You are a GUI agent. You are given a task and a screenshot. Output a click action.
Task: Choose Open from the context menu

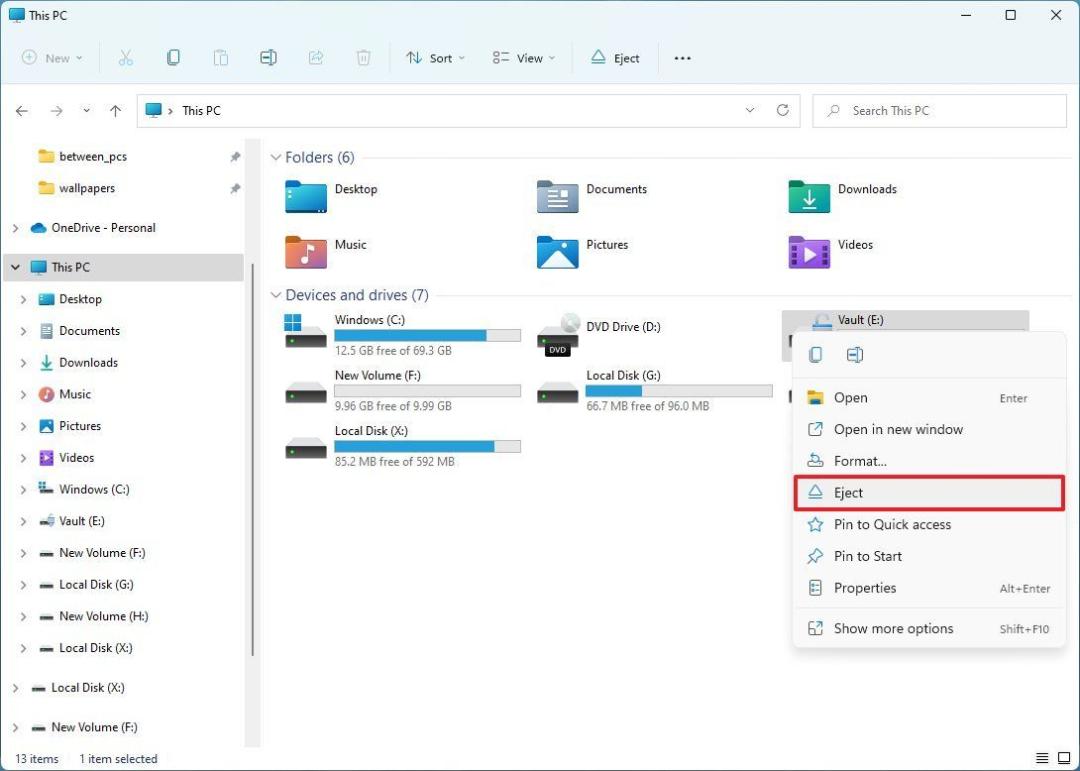tap(928, 398)
